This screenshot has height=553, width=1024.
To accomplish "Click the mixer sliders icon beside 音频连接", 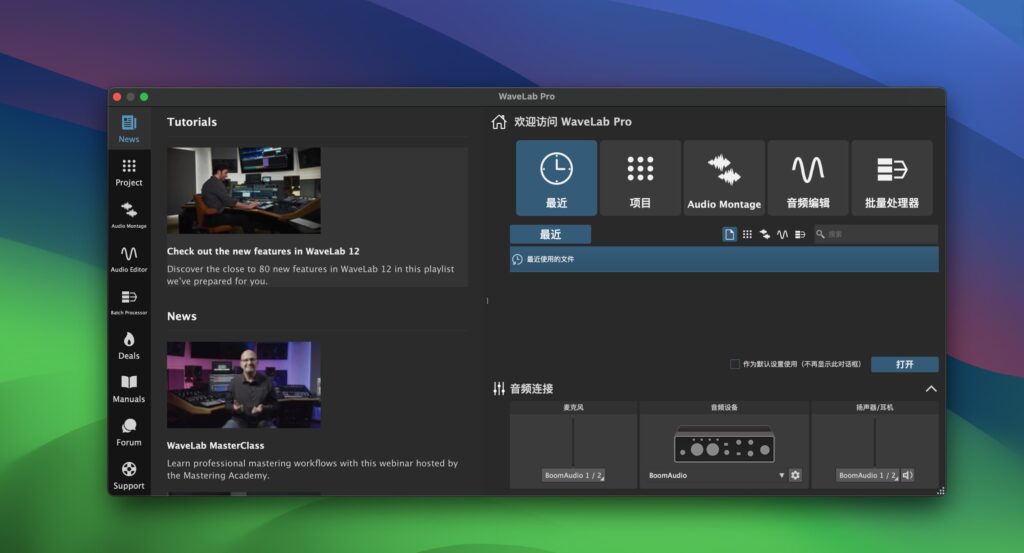I will pyautogui.click(x=499, y=389).
